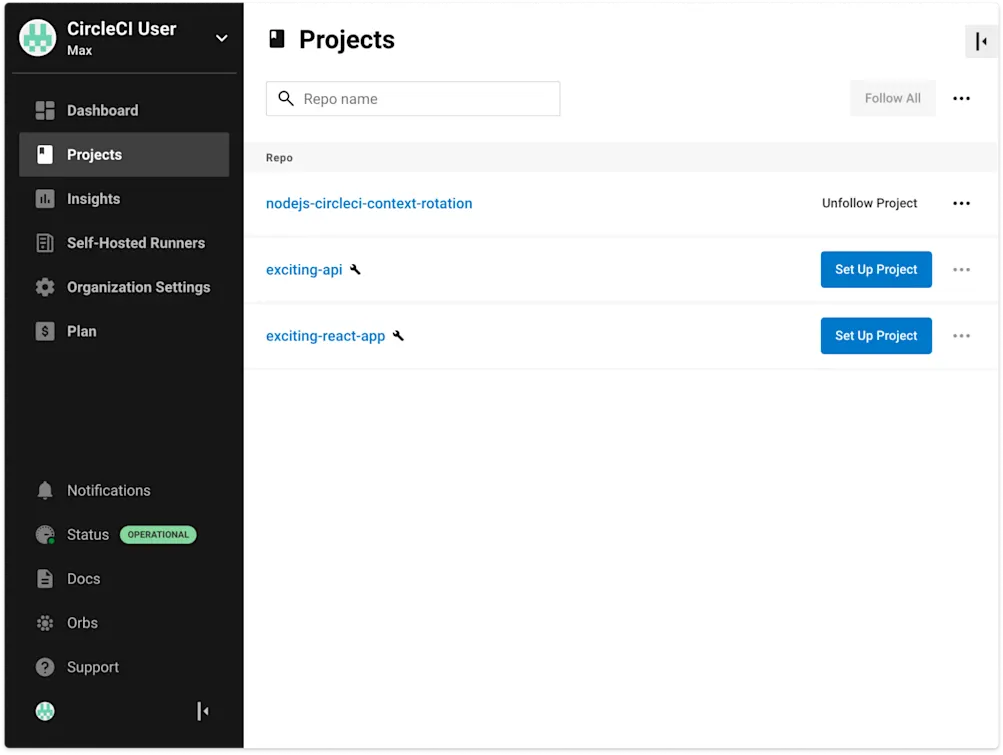View the Plan page using dollar icon
The height and width of the screenshot is (755, 1003).
pos(45,331)
